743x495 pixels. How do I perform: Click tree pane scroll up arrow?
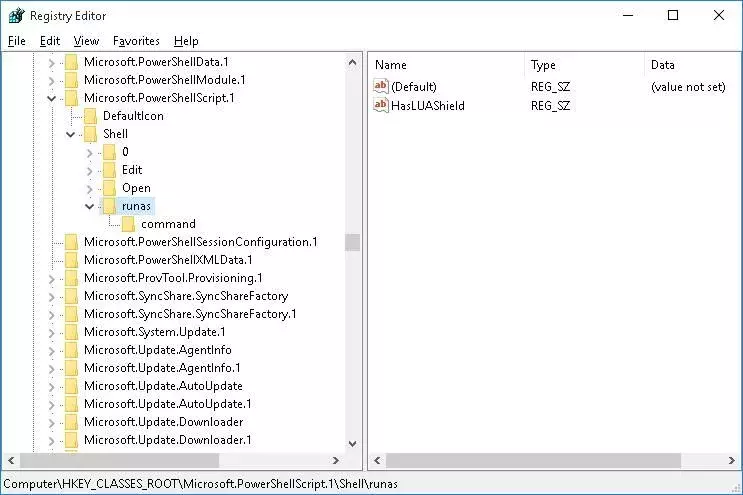coord(352,62)
